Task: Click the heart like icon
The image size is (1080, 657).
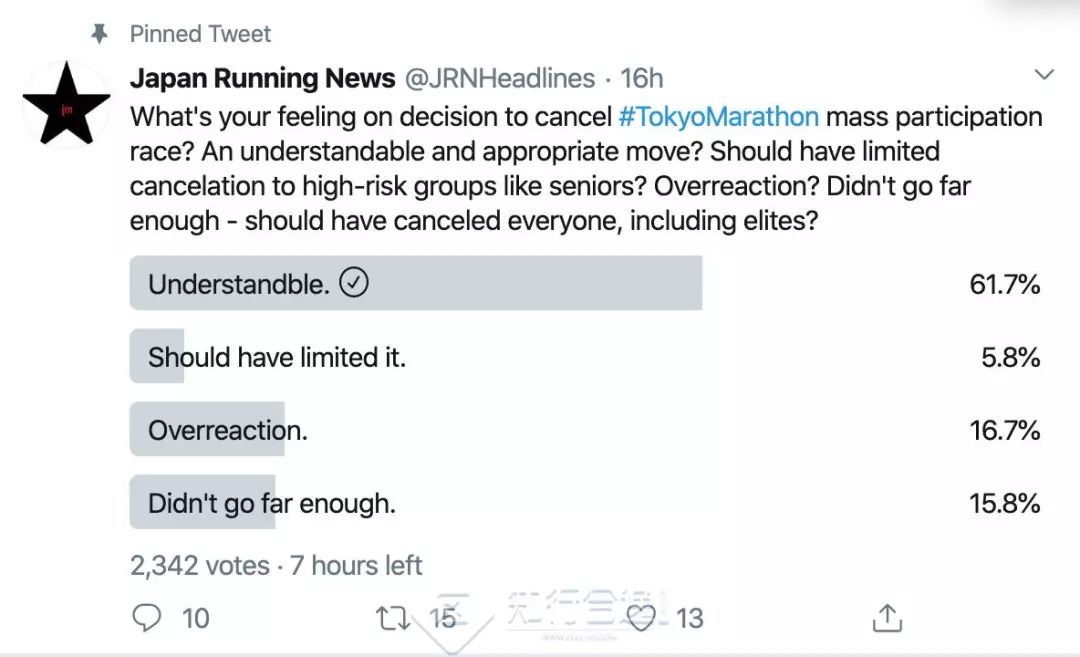Action: click(640, 618)
